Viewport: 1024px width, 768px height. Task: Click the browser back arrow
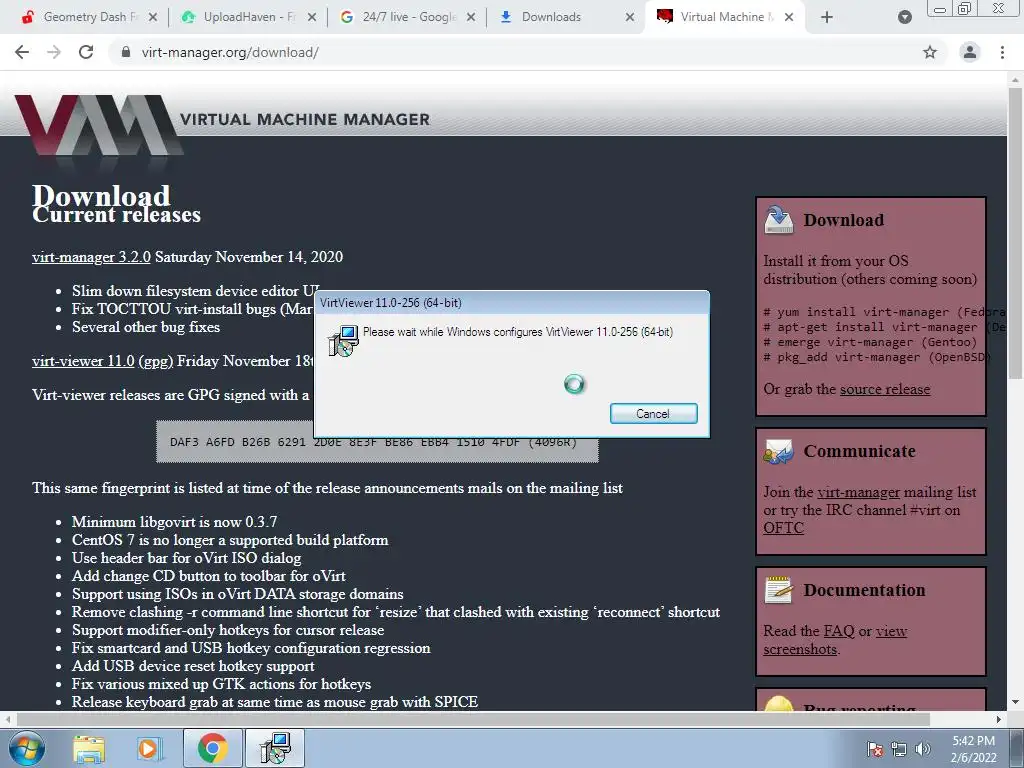(22, 52)
